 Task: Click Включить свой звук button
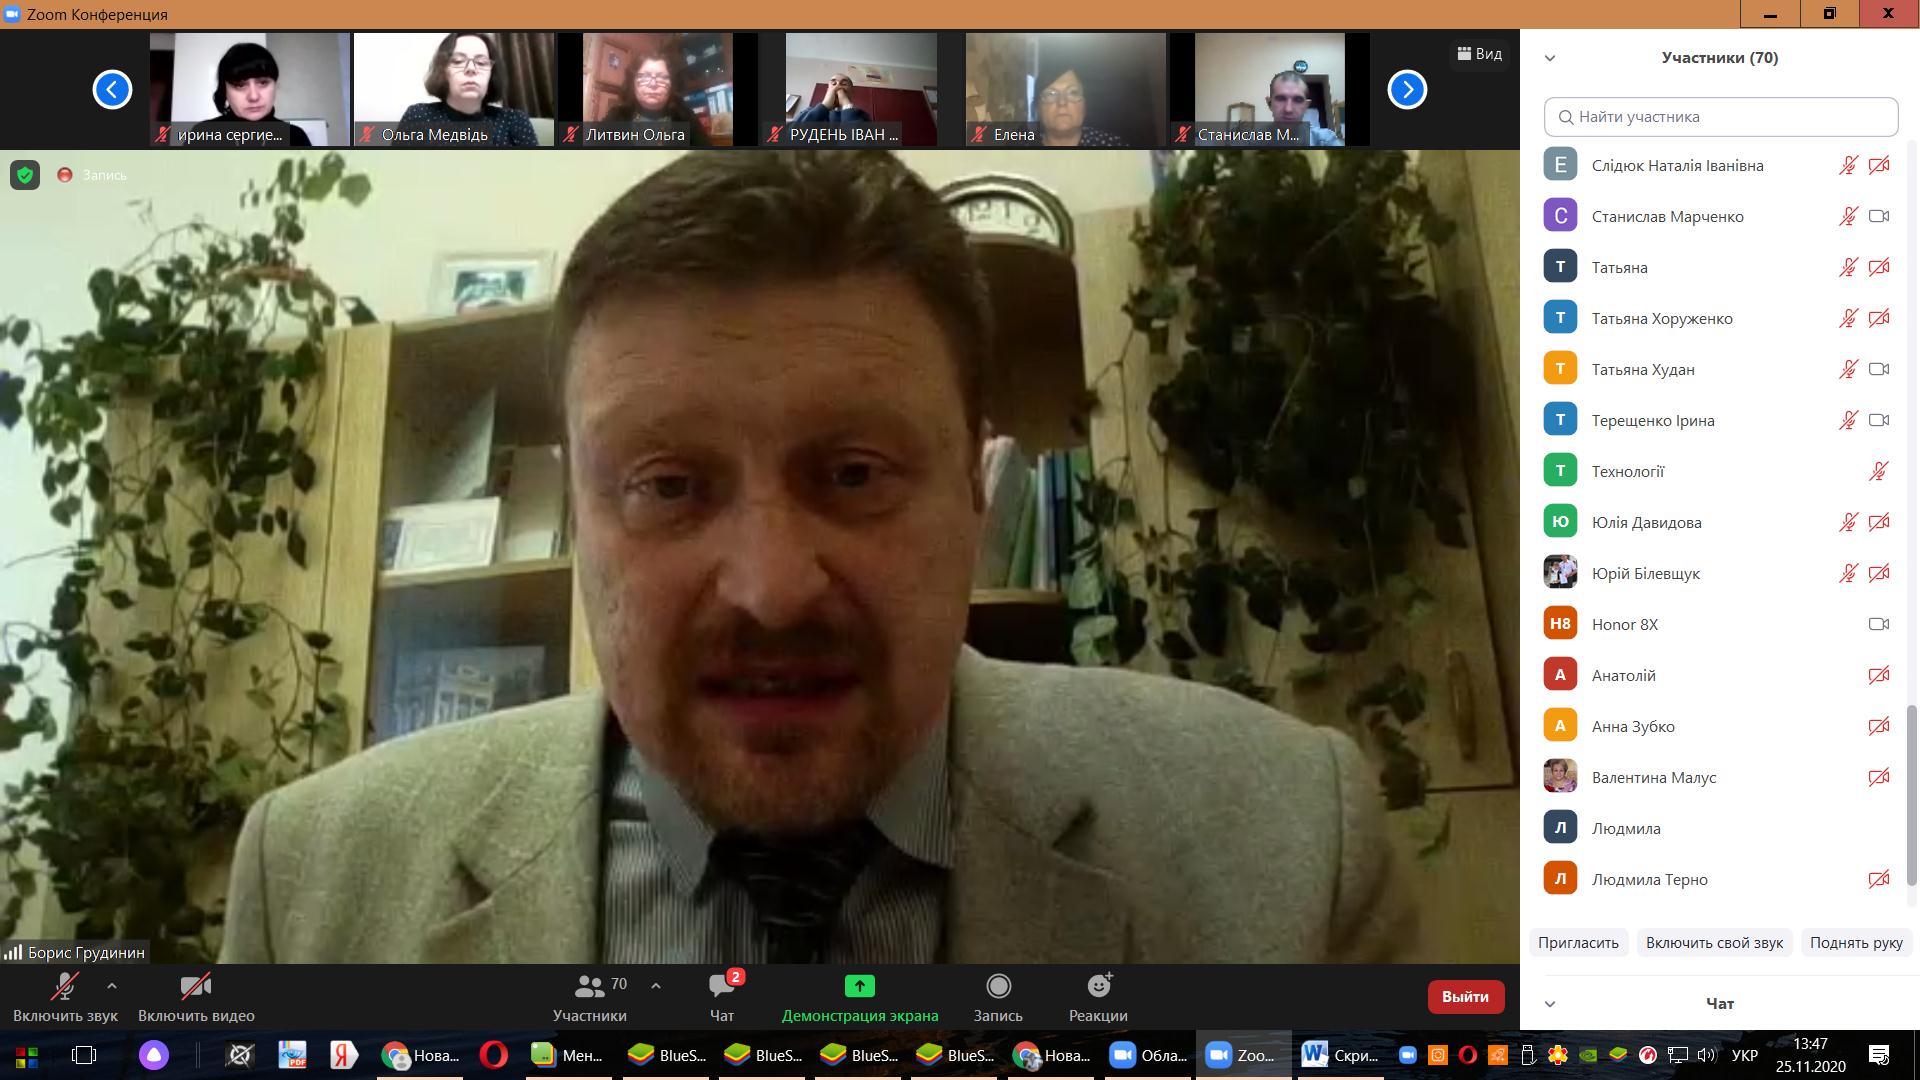pos(1714,943)
